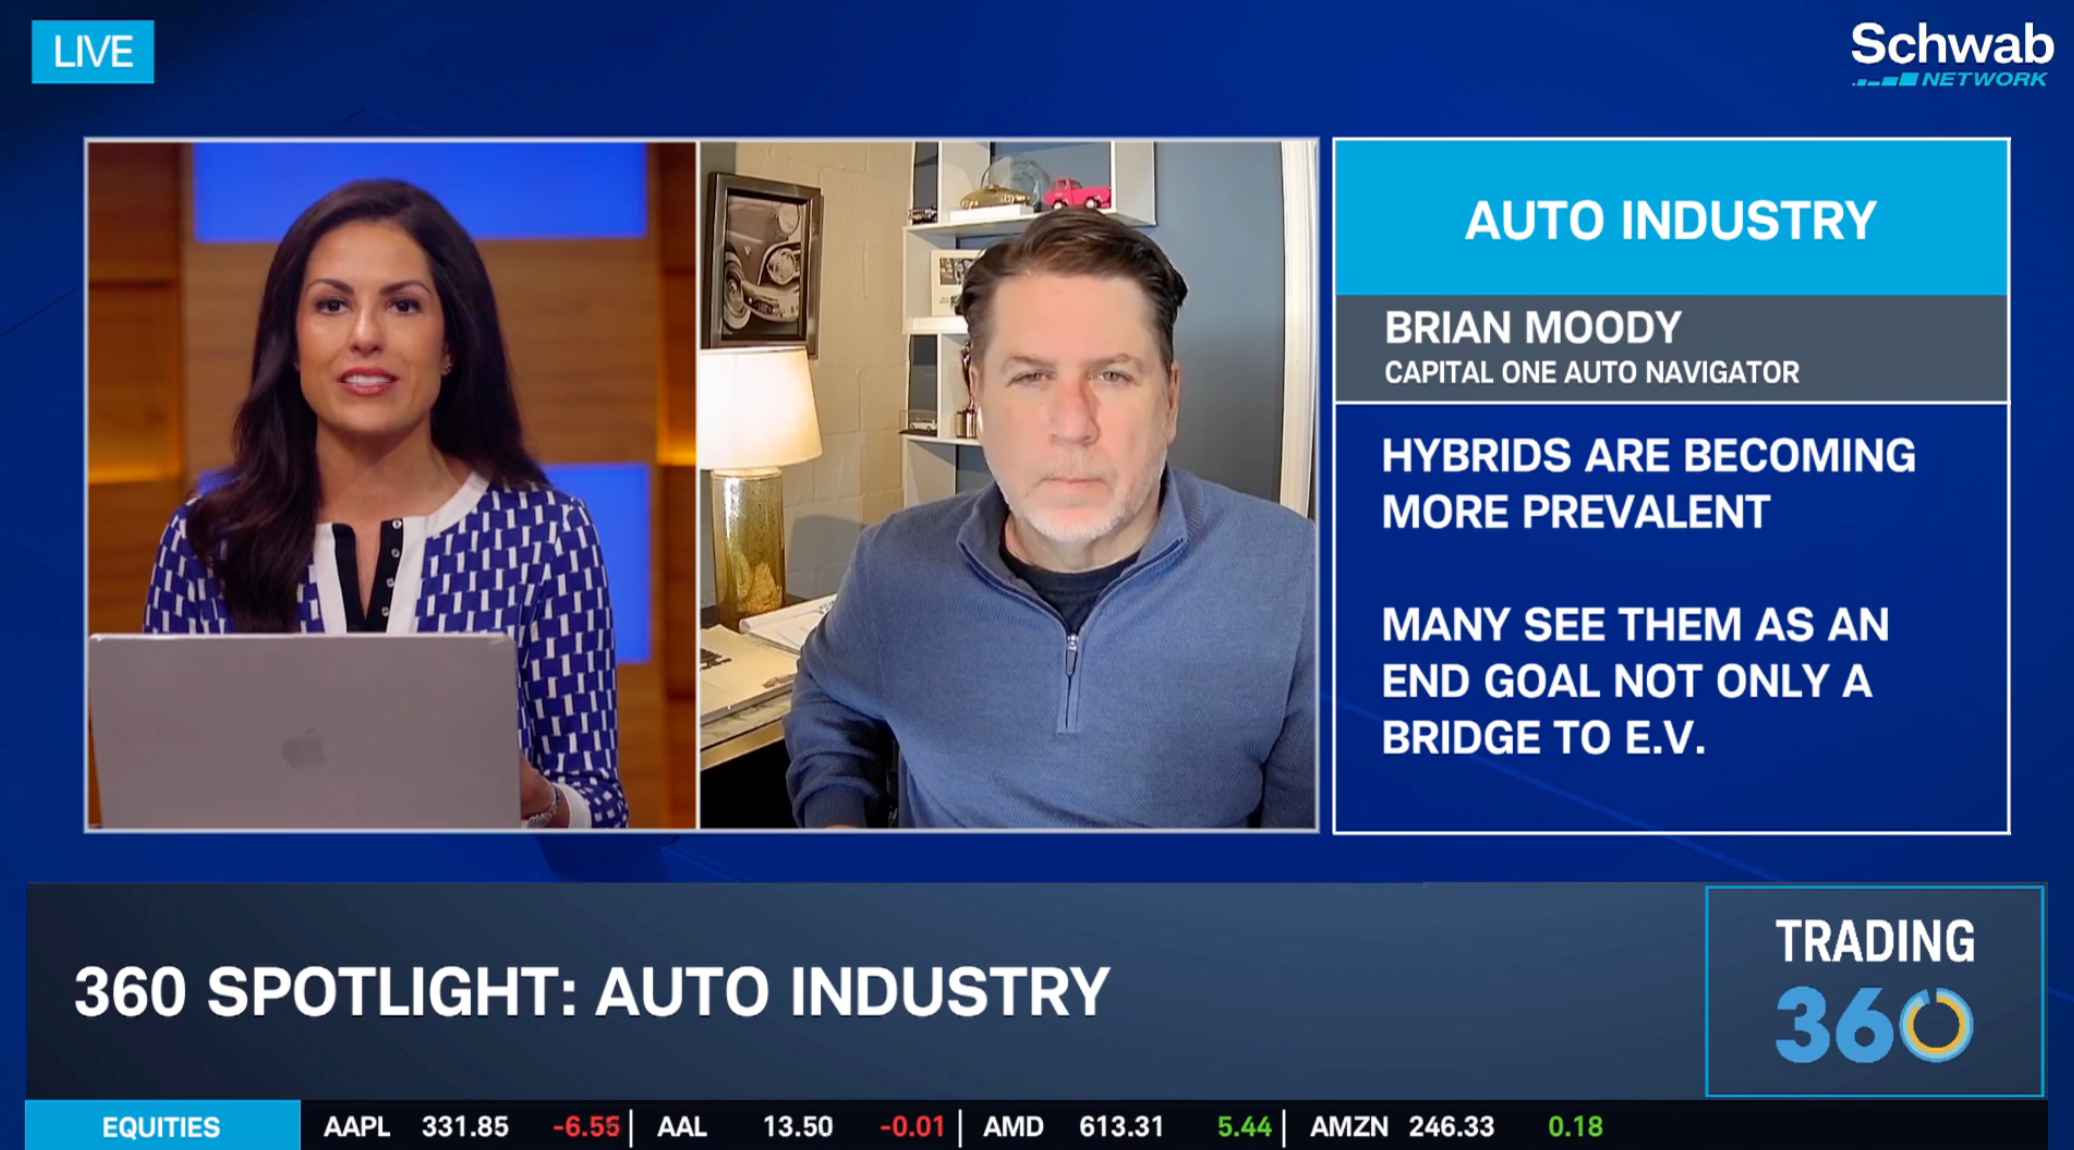
Task: Click the HYBRIDS ARE BECOMING MORE PREVALENT bullet
Action: tap(1648, 484)
